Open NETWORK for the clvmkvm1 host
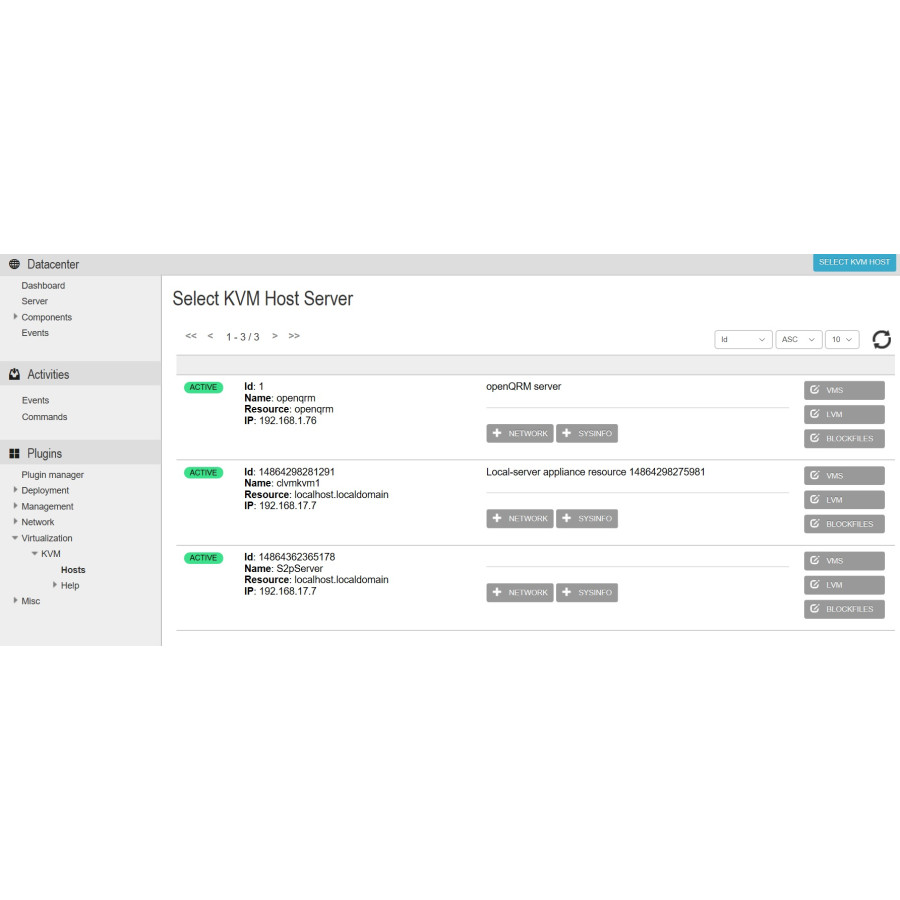 (x=520, y=518)
